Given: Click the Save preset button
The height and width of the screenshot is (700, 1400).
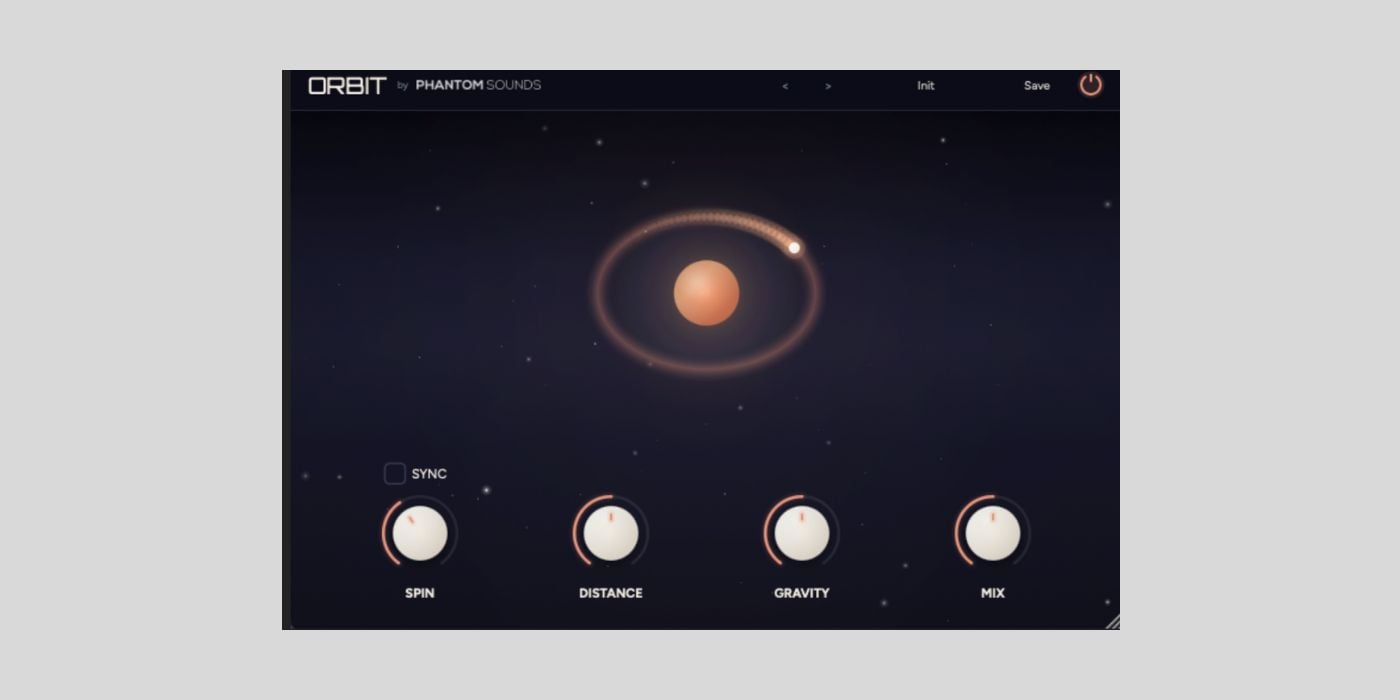Looking at the screenshot, I should click(1036, 86).
